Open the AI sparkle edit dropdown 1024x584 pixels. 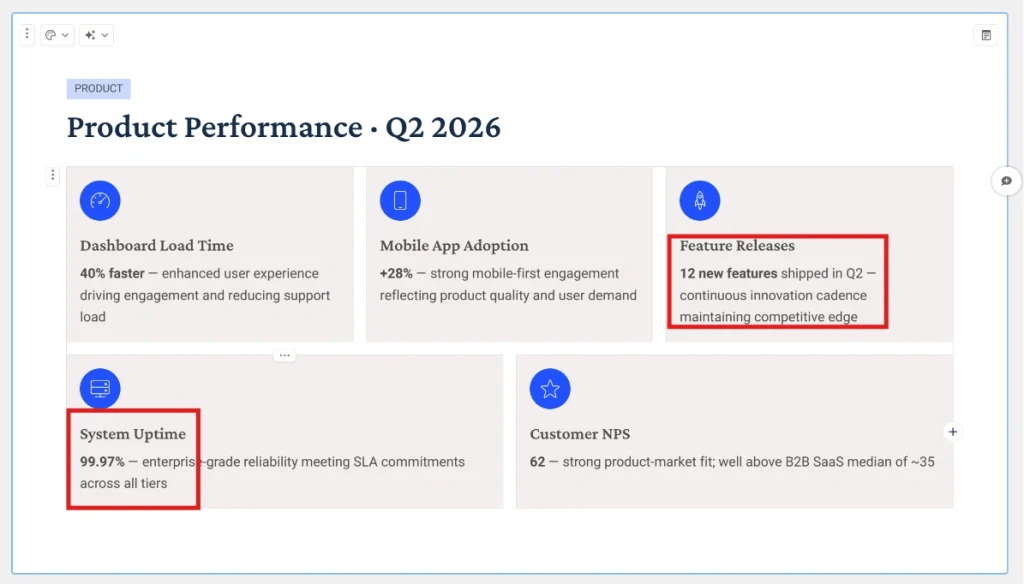pyautogui.click(x=97, y=35)
